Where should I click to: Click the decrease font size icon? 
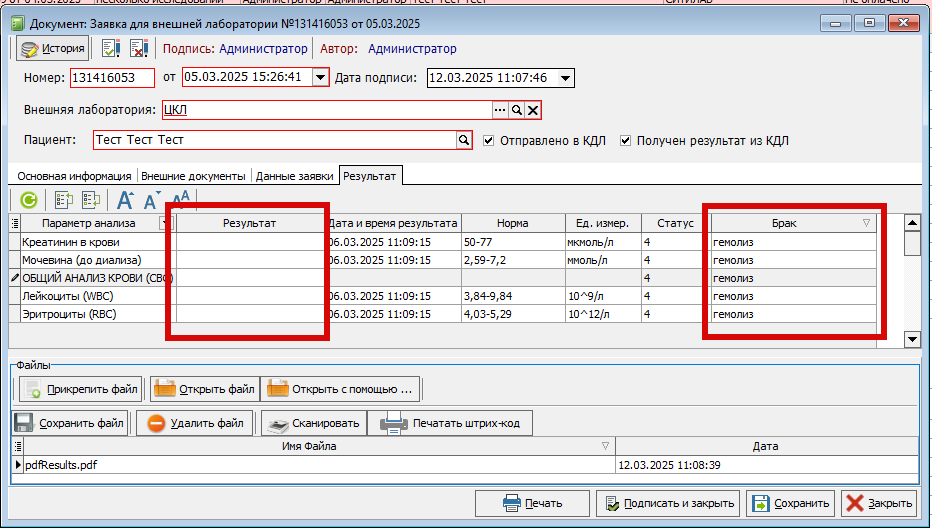click(x=153, y=200)
